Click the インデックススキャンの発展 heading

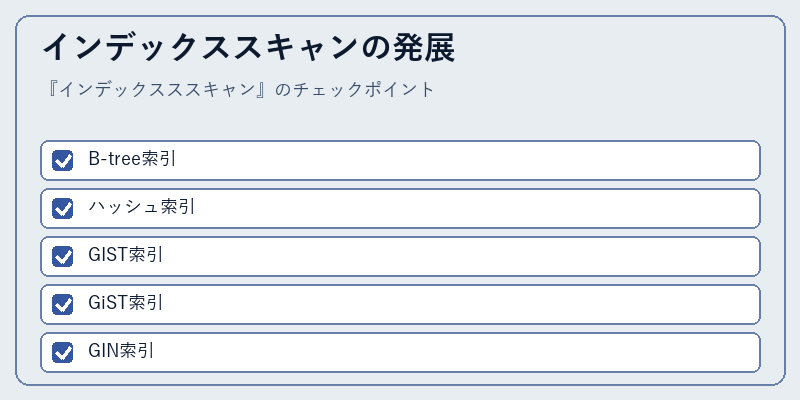click(248, 48)
